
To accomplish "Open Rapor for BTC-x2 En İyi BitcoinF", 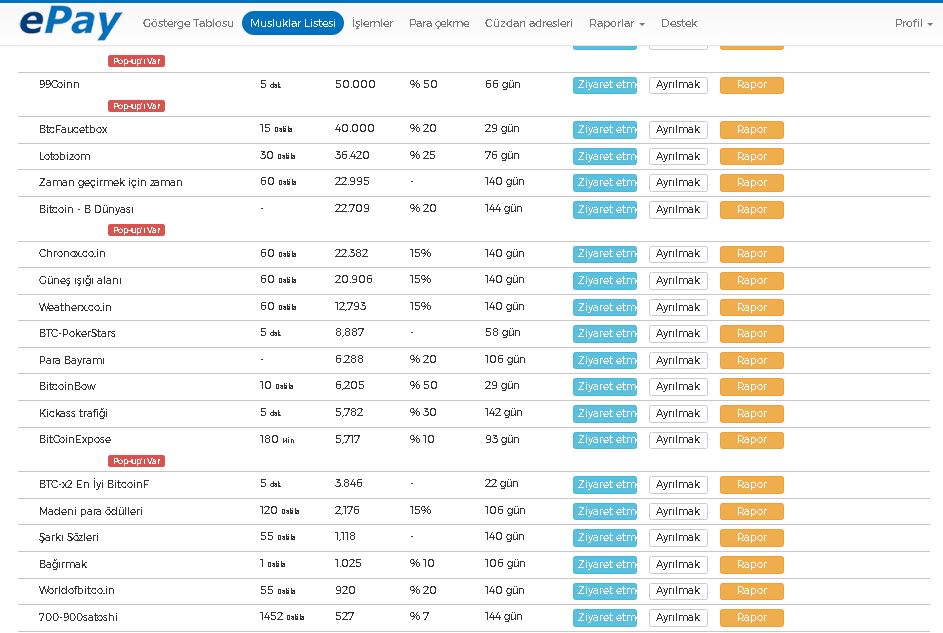I will click(x=752, y=485).
